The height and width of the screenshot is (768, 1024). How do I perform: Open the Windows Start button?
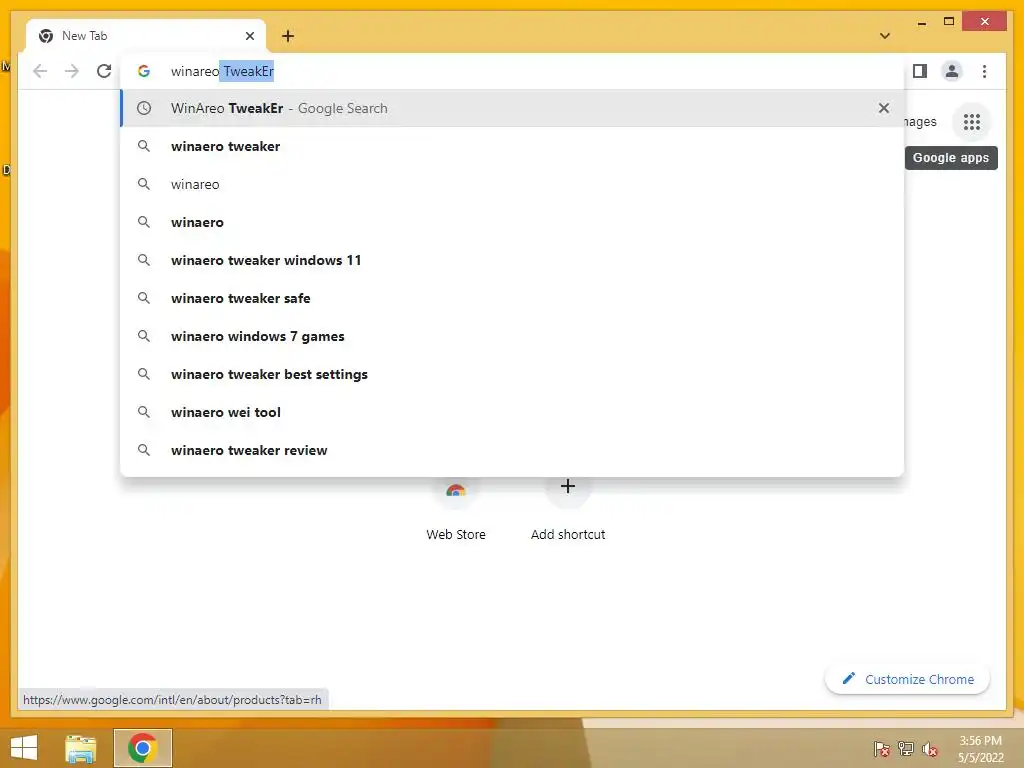(24, 748)
